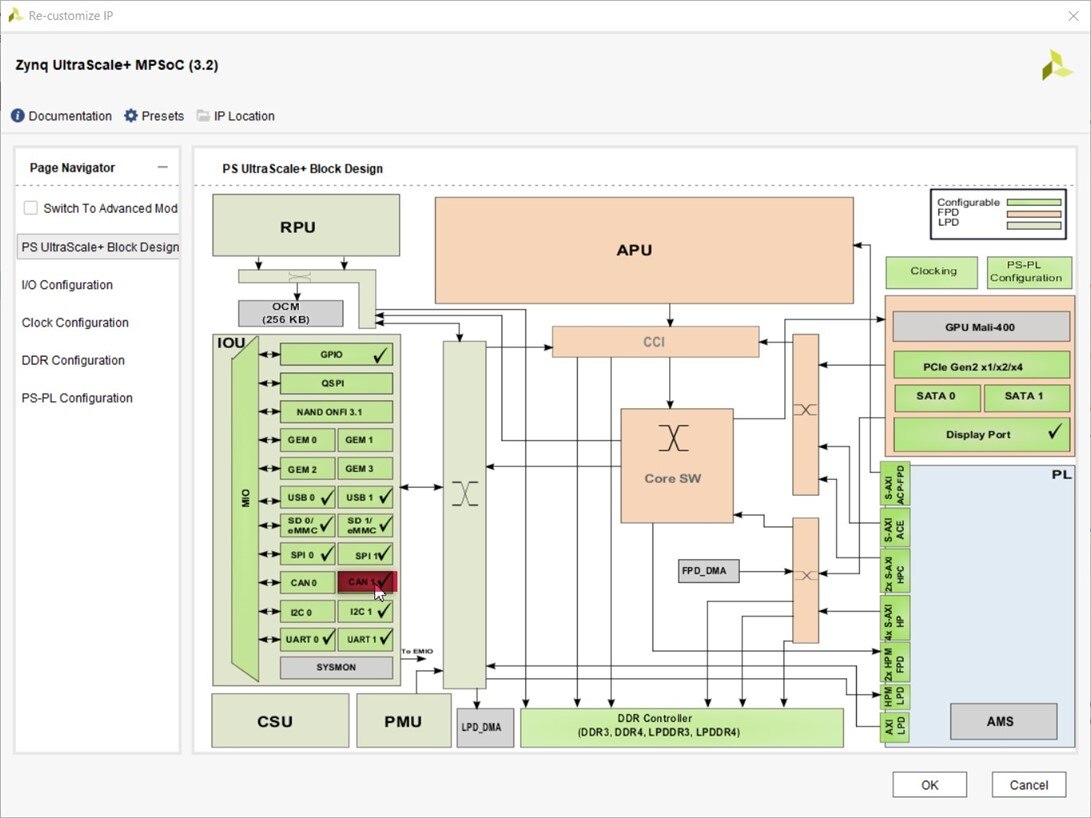Image resolution: width=1091 pixels, height=818 pixels.
Task: Select the QSPI peripheral block
Action: (336, 383)
